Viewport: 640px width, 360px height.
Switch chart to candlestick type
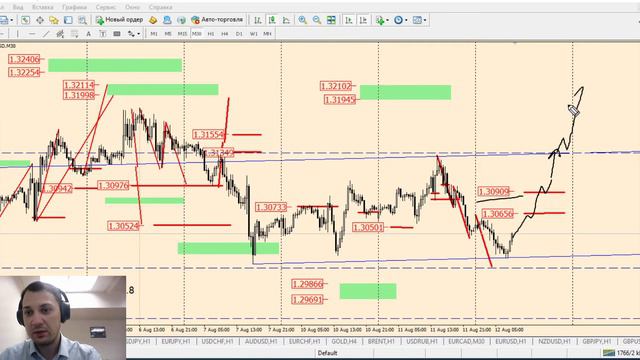coord(272,20)
